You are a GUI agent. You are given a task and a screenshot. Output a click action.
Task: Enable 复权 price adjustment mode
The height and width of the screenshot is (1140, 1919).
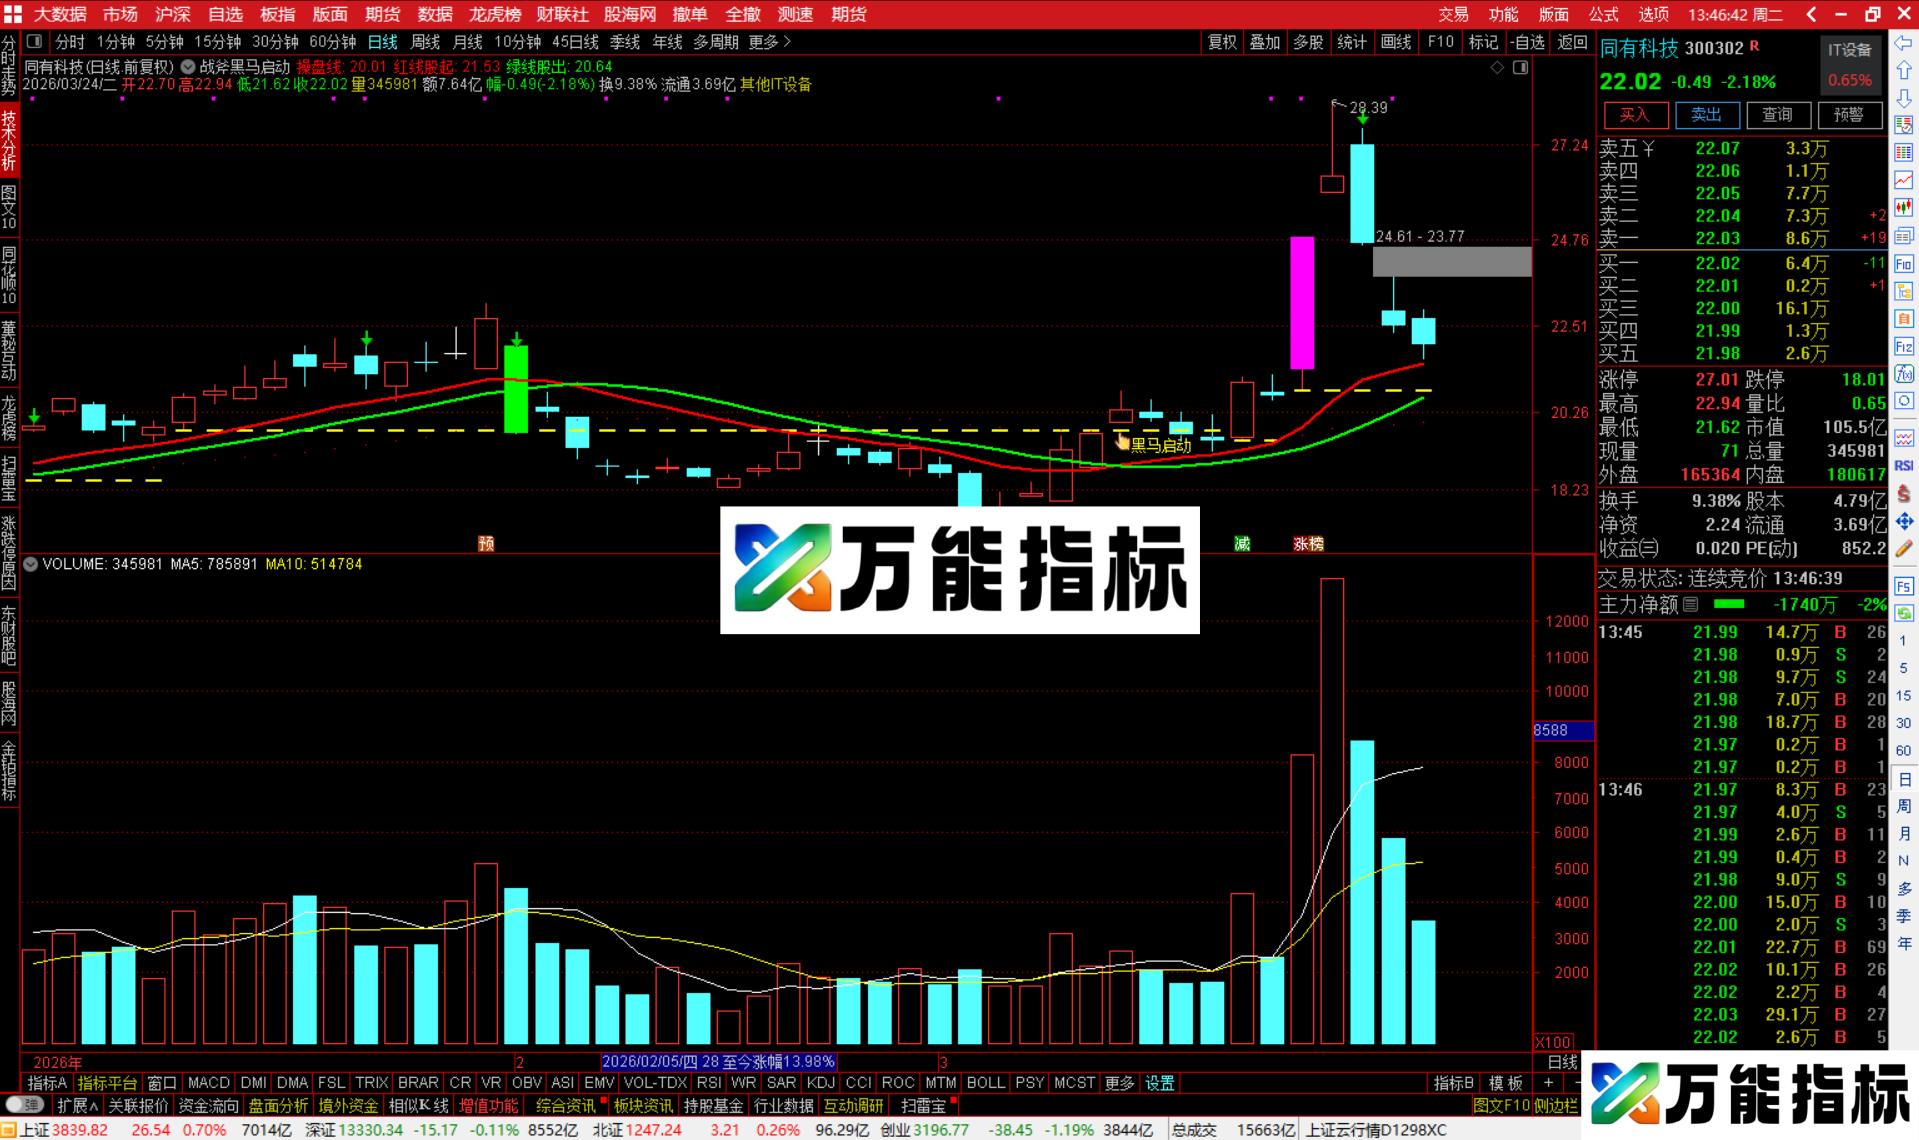(1220, 43)
